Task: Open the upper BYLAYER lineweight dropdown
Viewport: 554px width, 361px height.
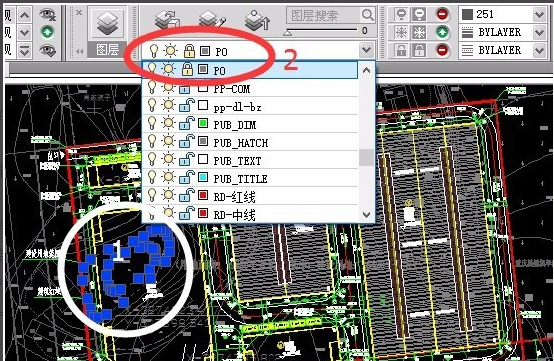Action: (539, 32)
